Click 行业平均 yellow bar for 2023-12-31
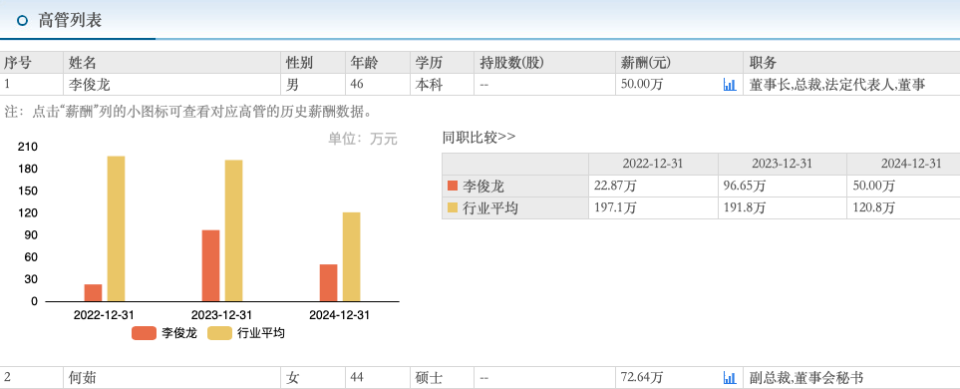 pos(234,231)
